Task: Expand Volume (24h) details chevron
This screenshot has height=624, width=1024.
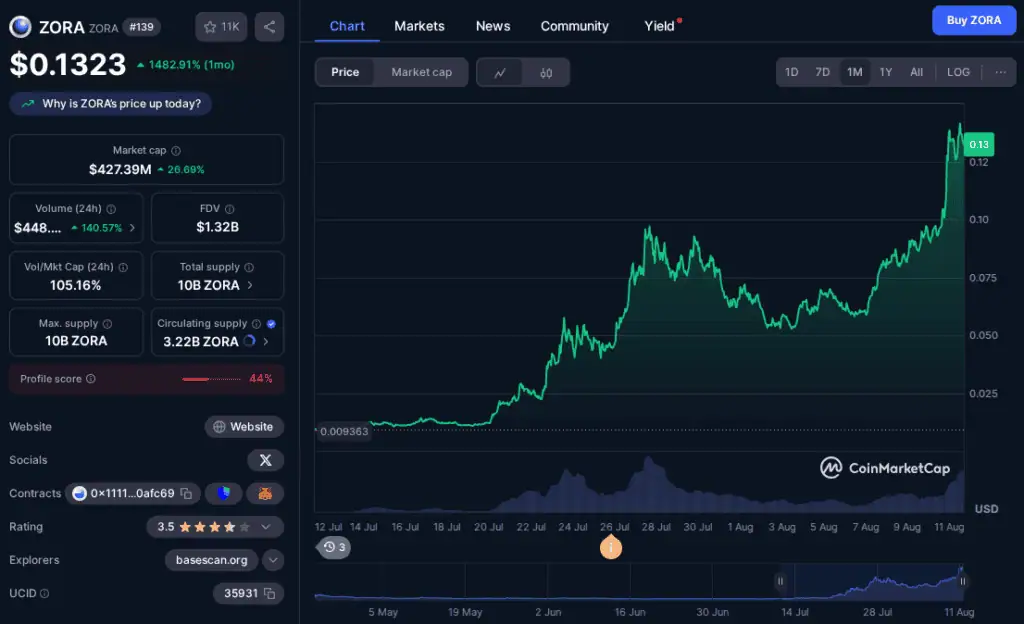Action: pos(133,228)
